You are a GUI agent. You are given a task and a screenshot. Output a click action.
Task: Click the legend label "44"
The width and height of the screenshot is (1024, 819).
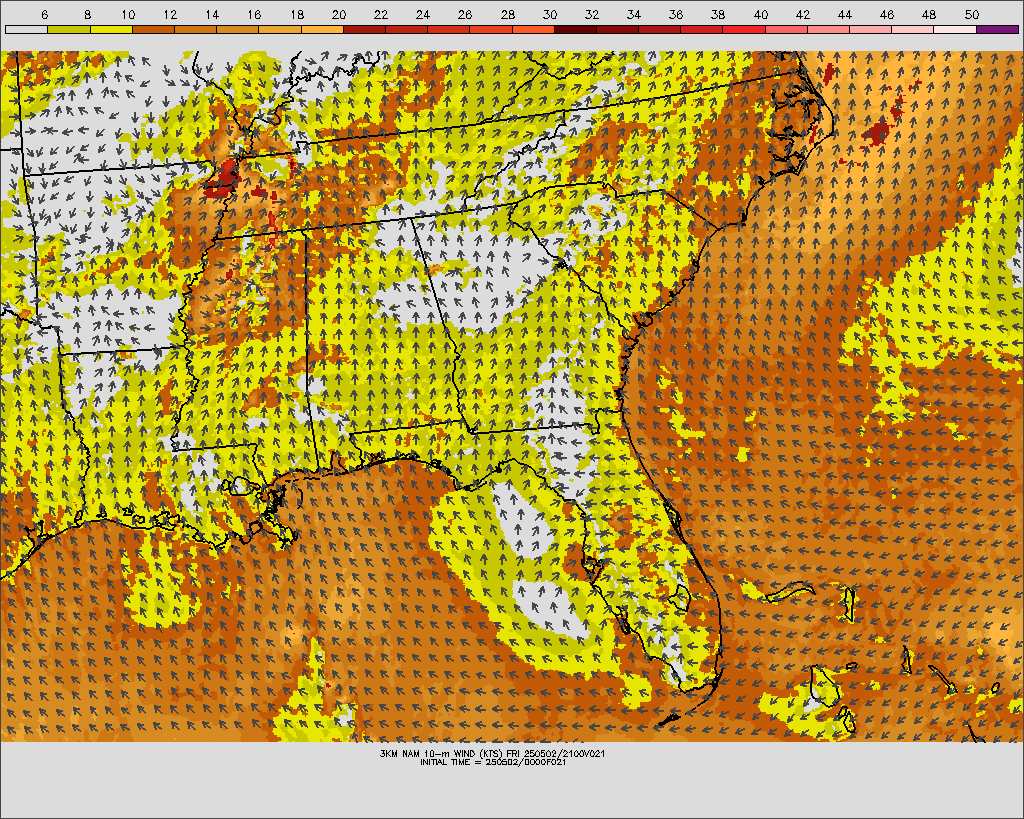coord(845,14)
